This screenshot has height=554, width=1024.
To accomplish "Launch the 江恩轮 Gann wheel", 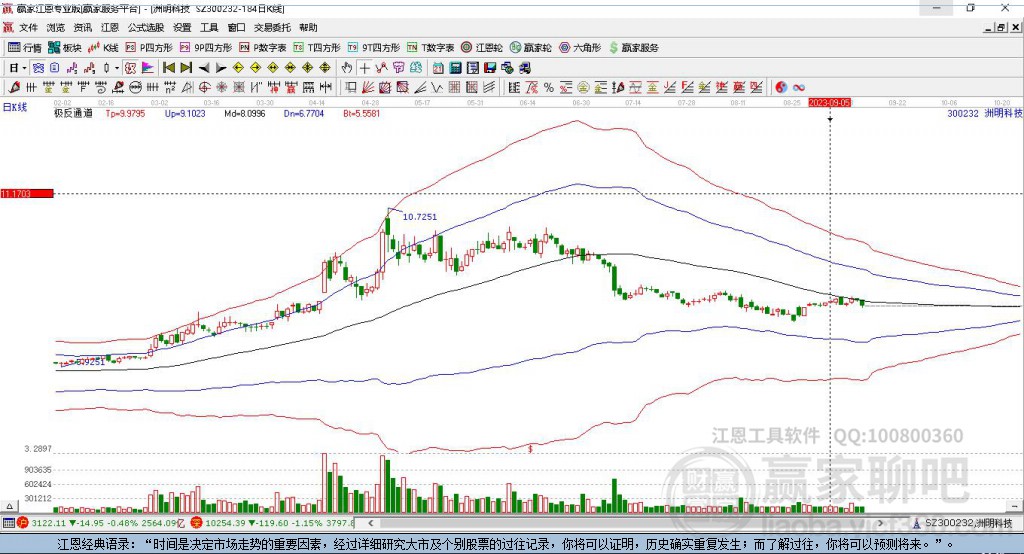I will (x=481, y=48).
